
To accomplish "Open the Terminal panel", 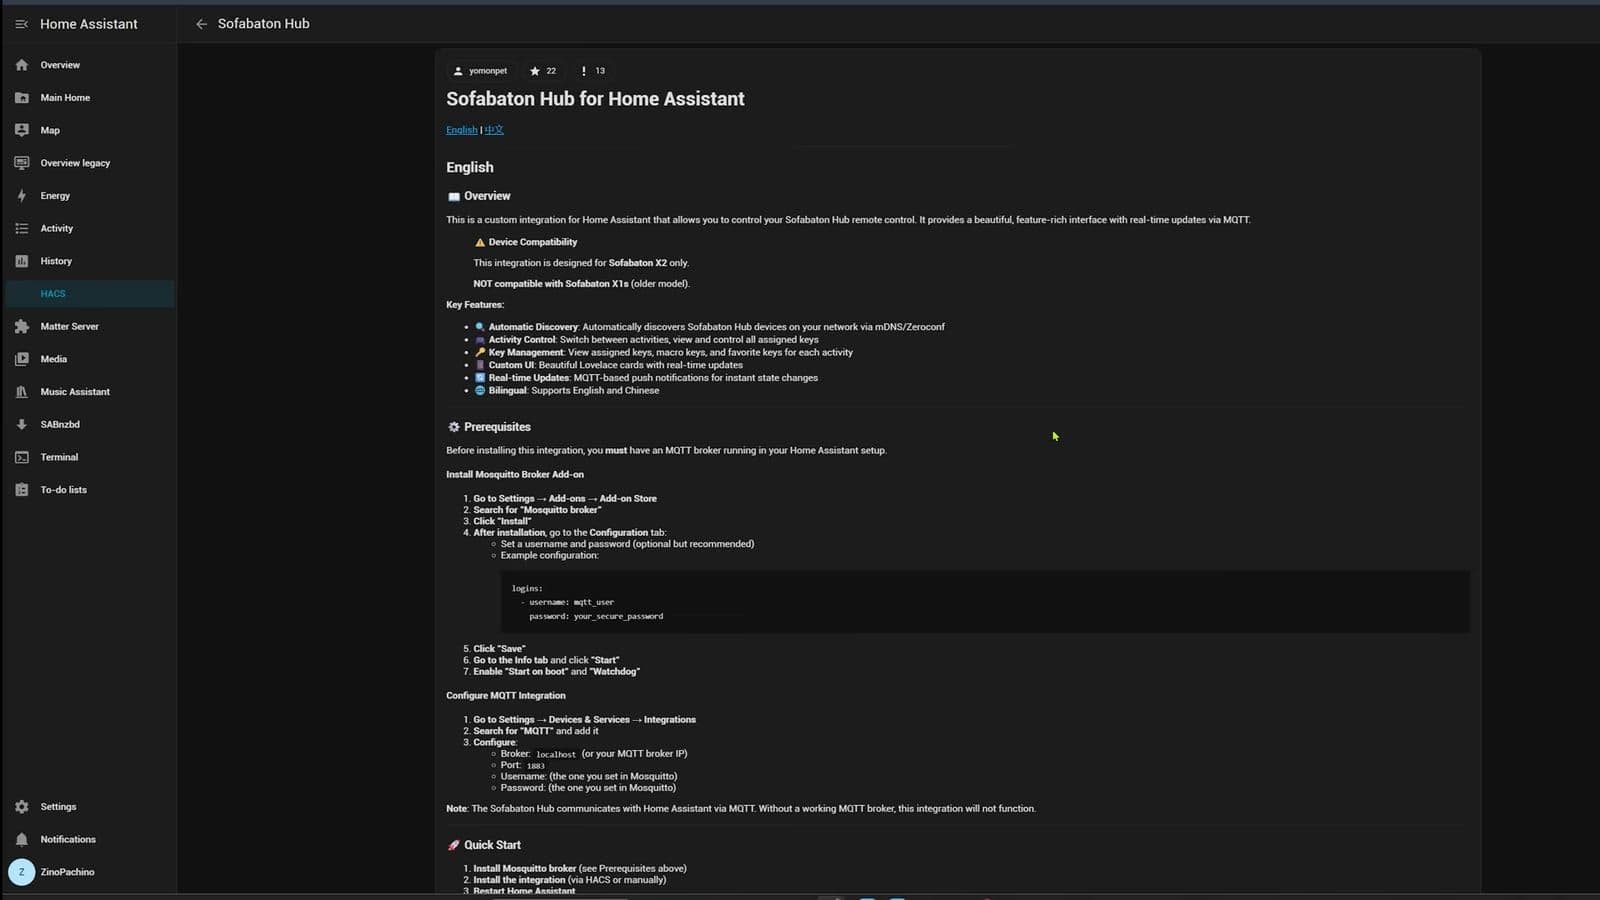I will point(90,457).
